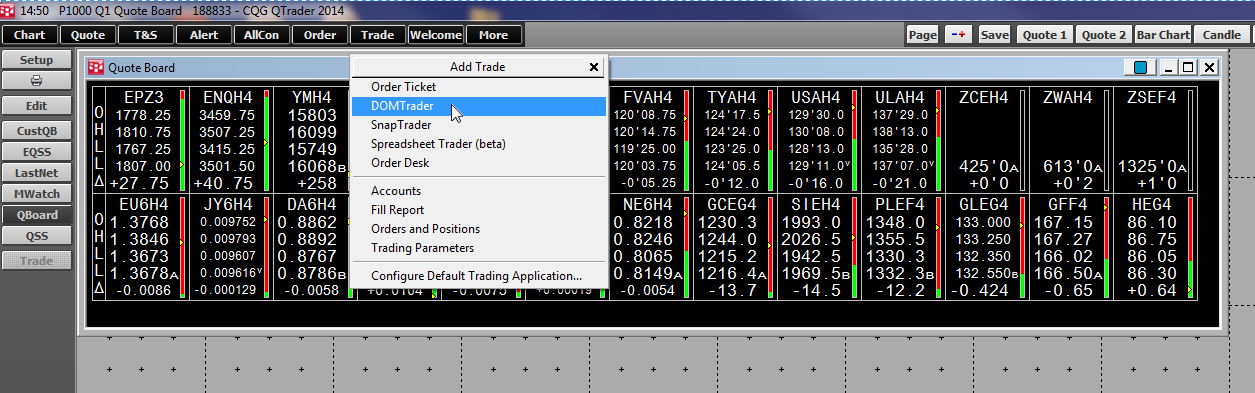Click the Save page button

995,35
